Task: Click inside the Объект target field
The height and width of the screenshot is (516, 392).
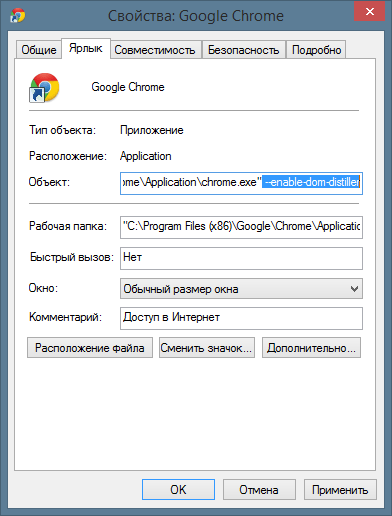Action: [x=241, y=183]
